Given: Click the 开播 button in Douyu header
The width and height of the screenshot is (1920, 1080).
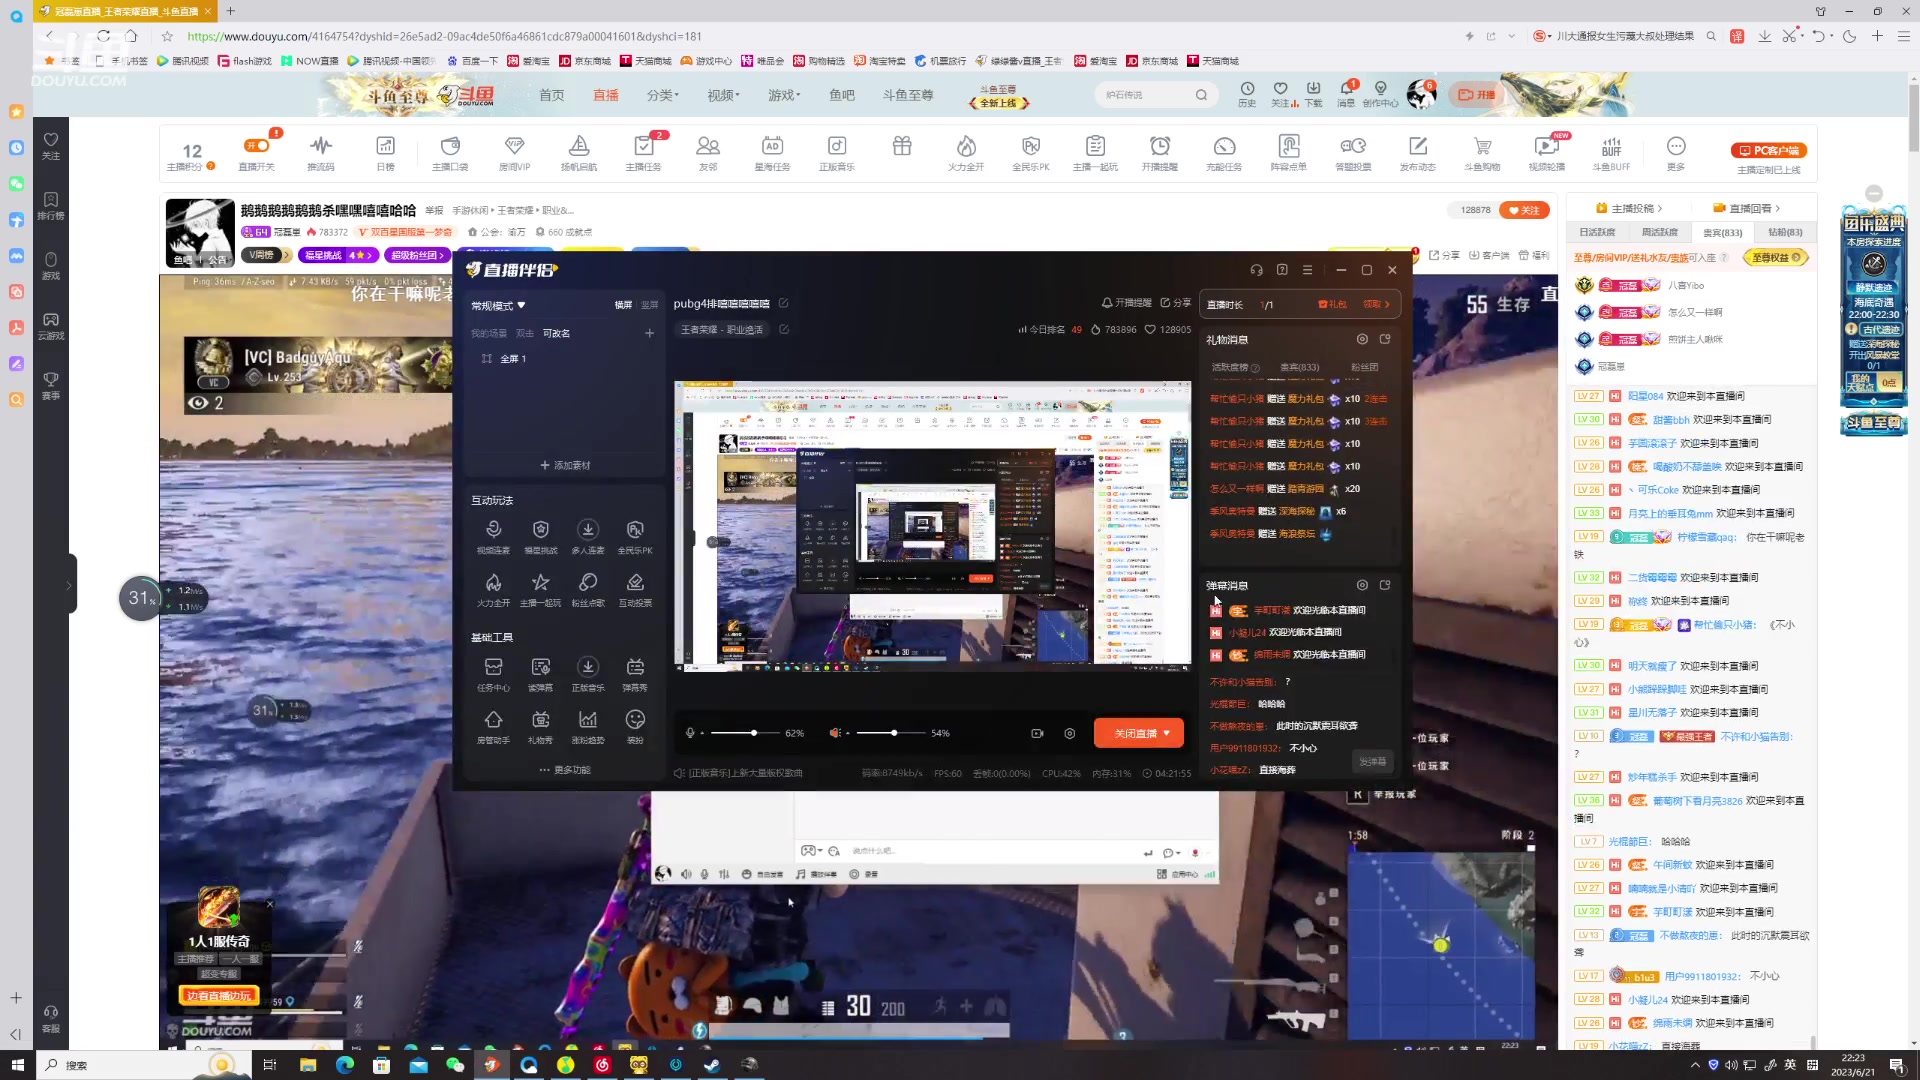Looking at the screenshot, I should tap(1476, 95).
